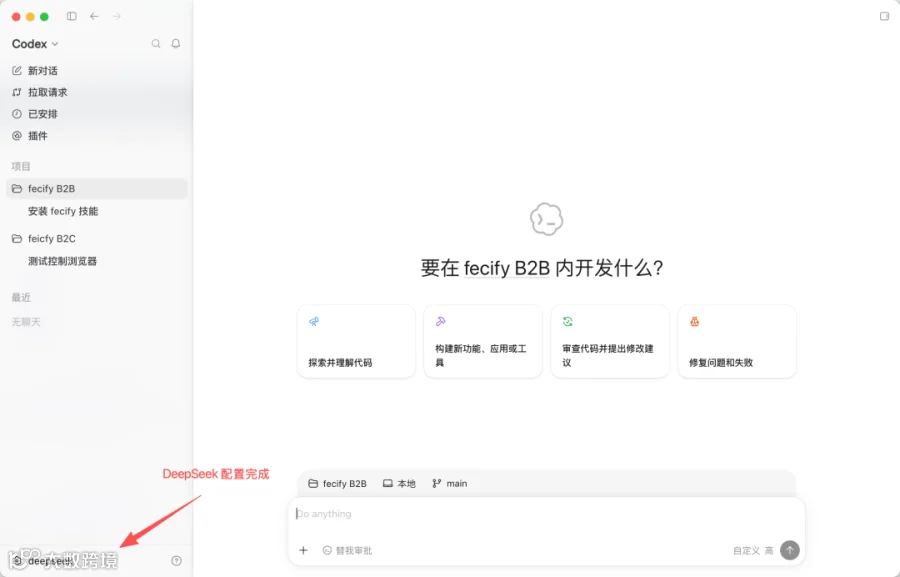Screen dimensions: 900x577
Task: Go forward with the right arrow
Action: pyautogui.click(x=117, y=16)
